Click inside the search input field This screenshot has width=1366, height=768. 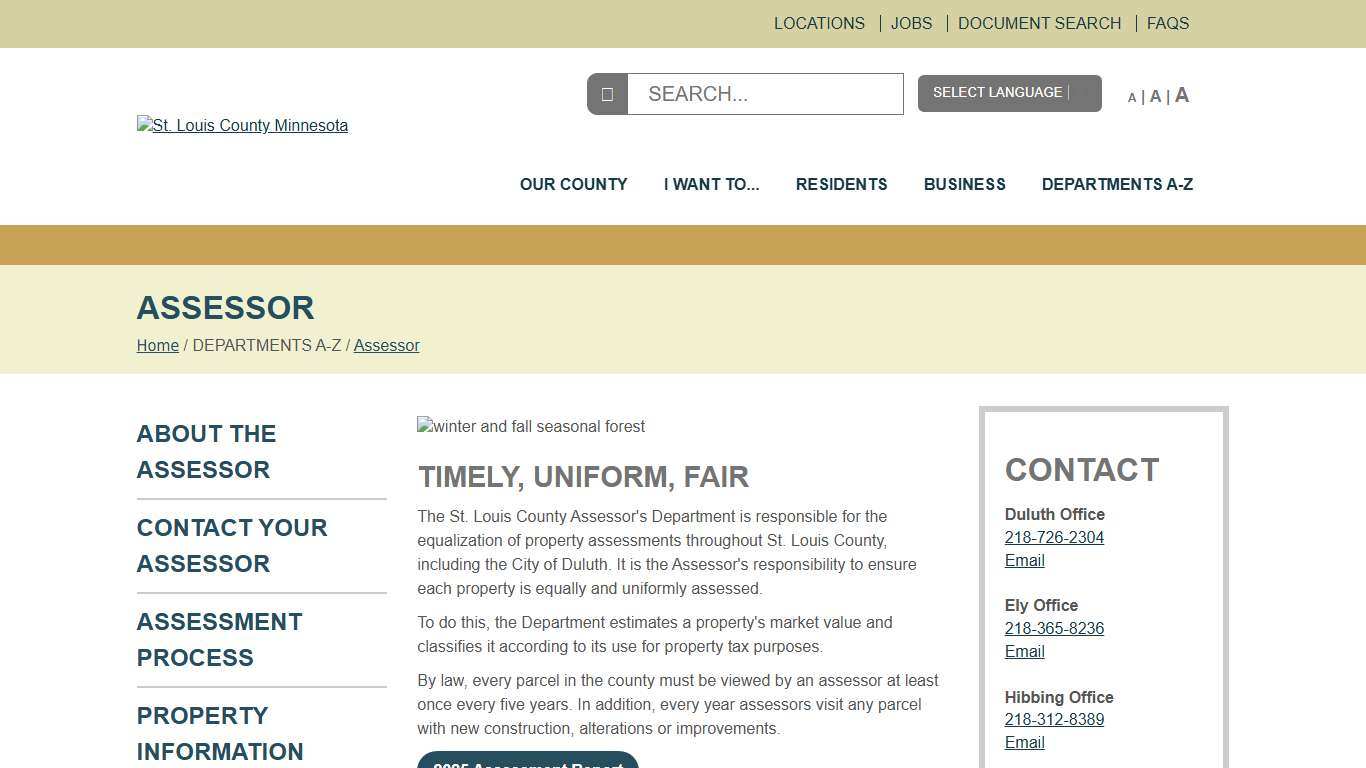tap(765, 93)
